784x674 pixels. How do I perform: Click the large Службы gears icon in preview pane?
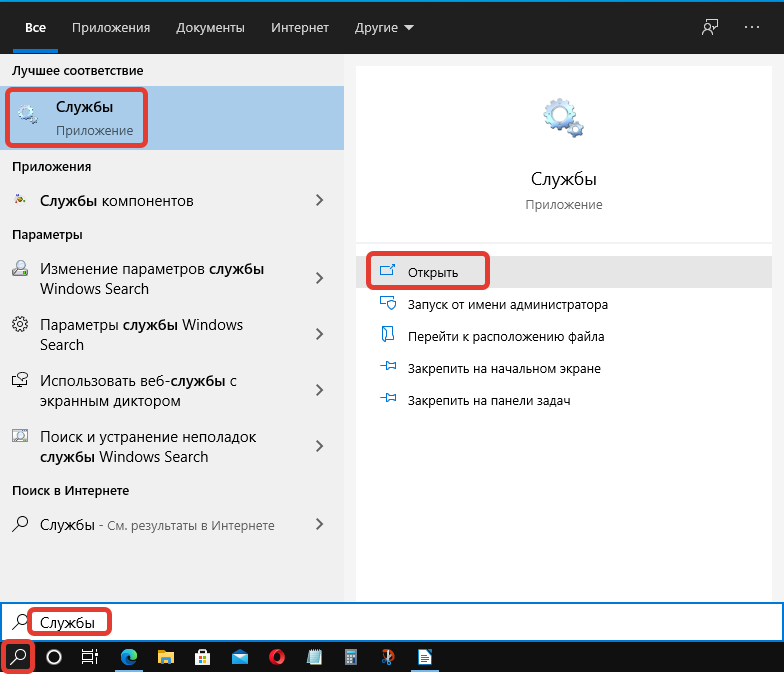(564, 118)
